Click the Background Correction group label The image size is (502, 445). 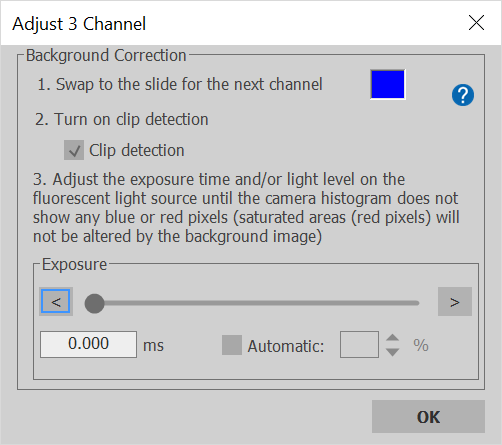[x=106, y=55]
